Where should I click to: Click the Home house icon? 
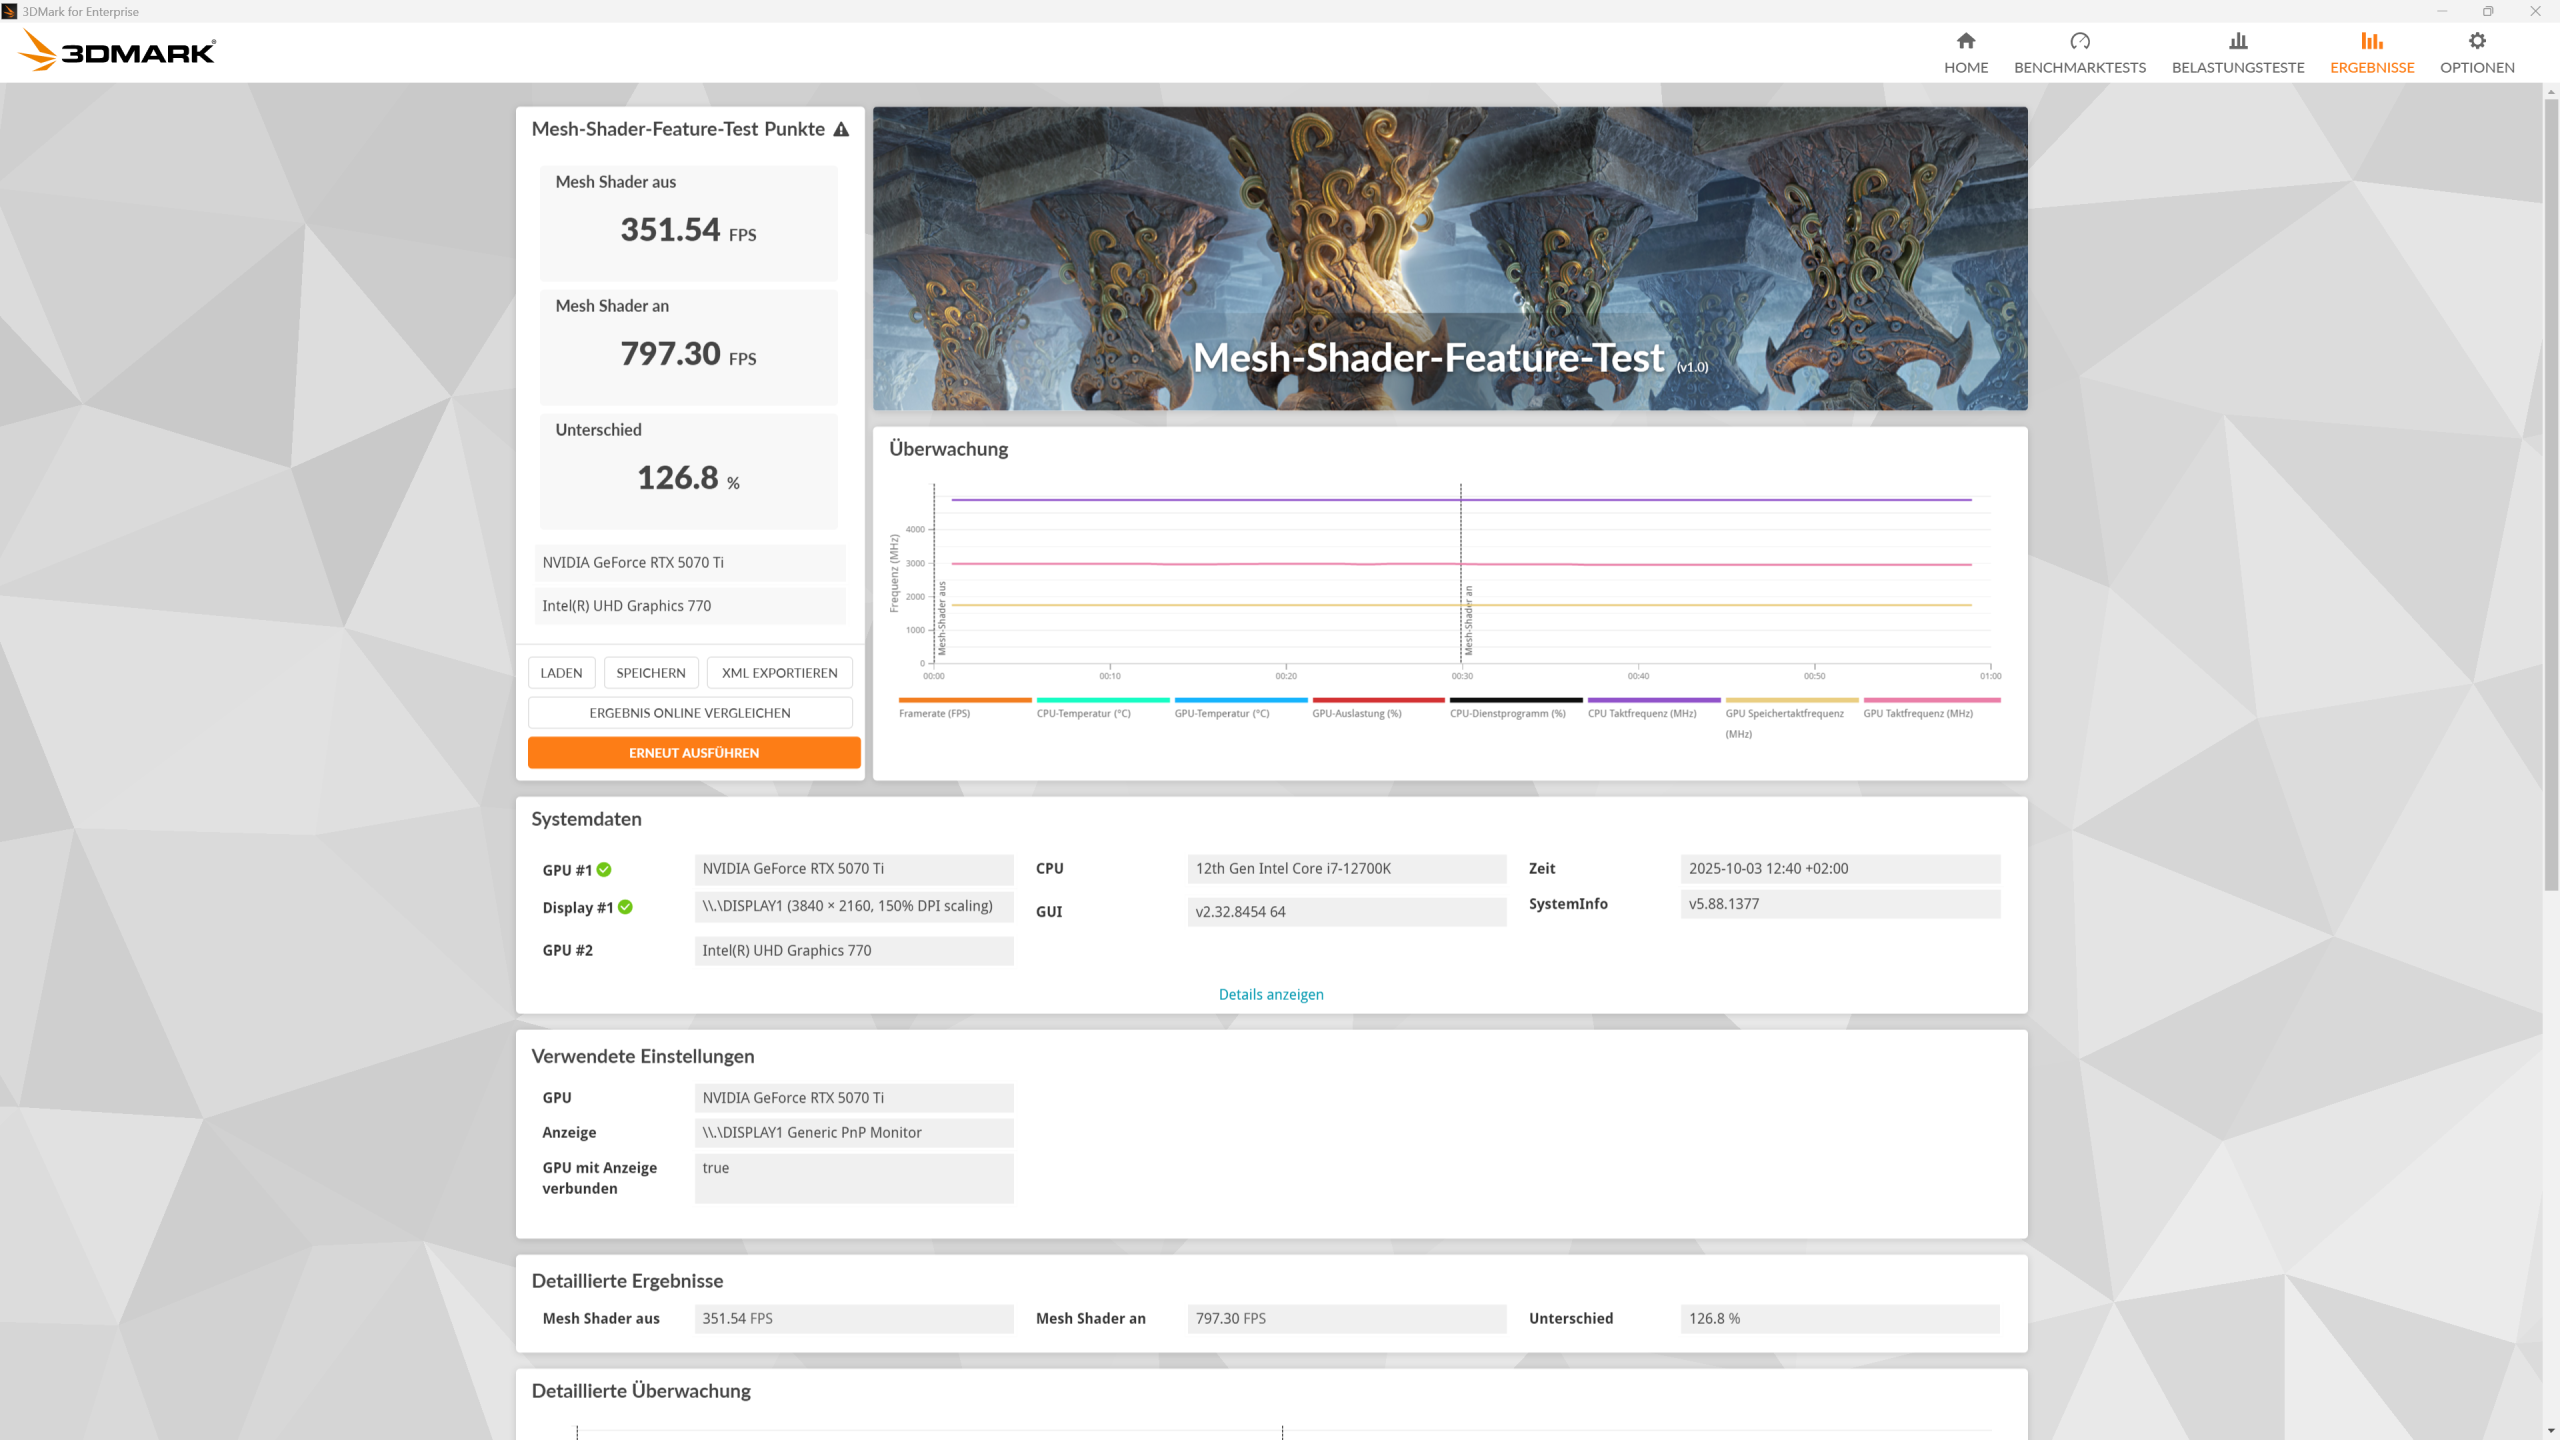pyautogui.click(x=1965, y=41)
